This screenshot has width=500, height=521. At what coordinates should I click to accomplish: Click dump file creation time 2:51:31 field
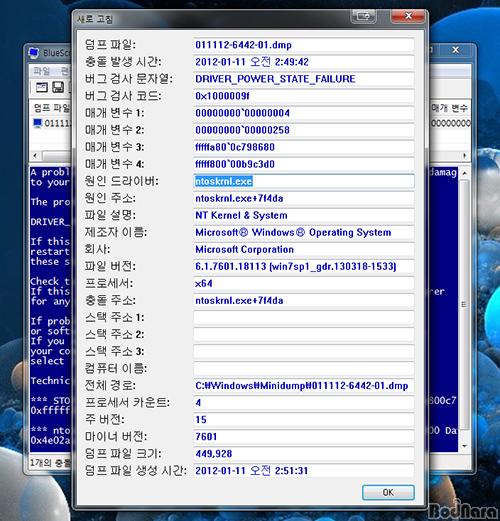click(304, 470)
